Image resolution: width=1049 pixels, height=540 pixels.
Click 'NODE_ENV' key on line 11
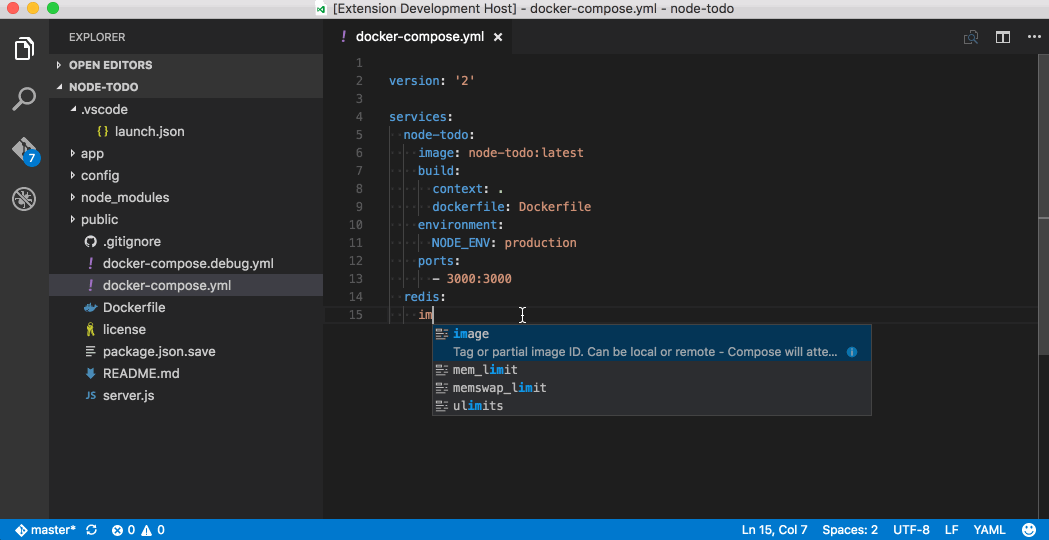click(461, 243)
